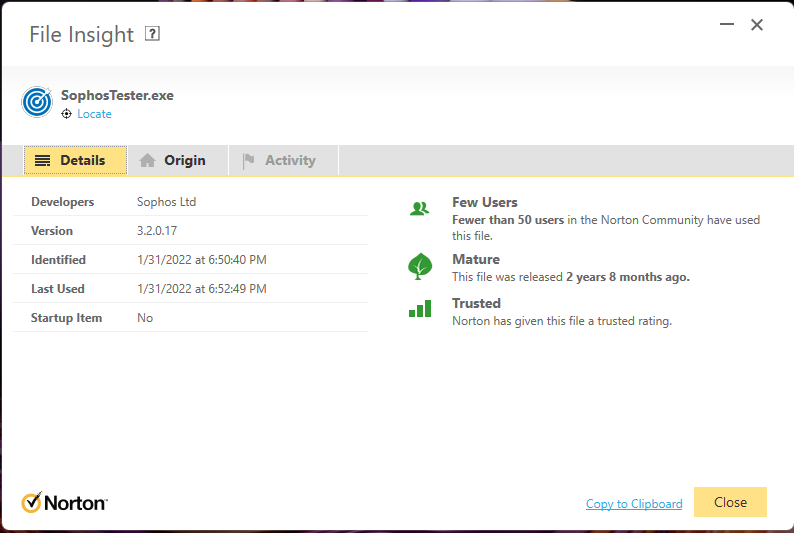Click the SophosTester.exe file name
The image size is (794, 533).
tap(117, 95)
